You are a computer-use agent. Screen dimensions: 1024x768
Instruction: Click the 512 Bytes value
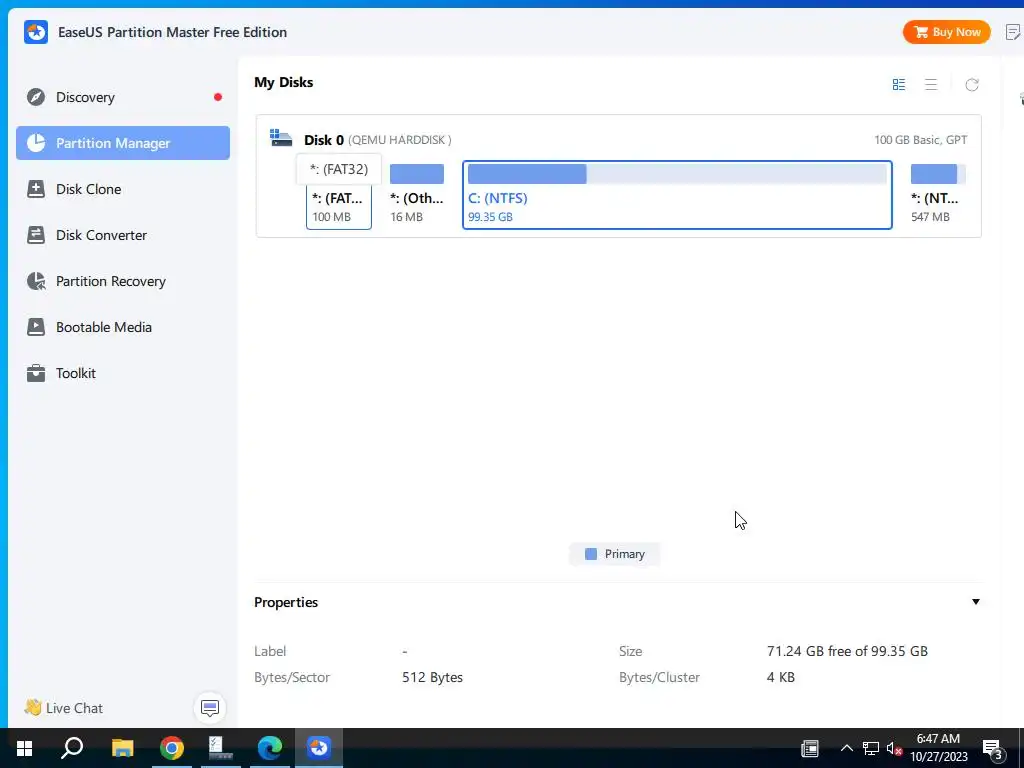432,677
